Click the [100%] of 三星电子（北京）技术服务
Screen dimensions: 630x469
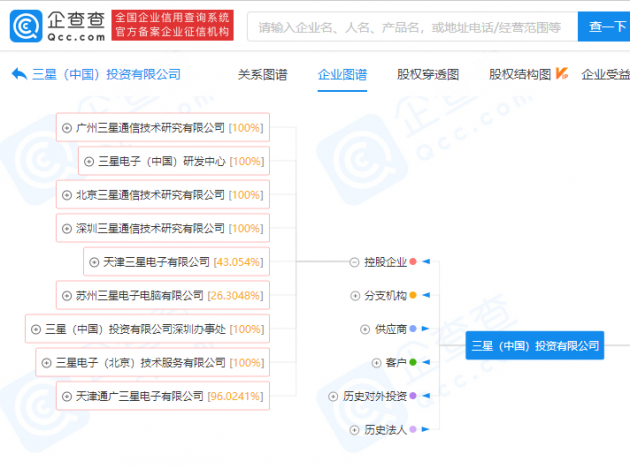click(x=247, y=363)
